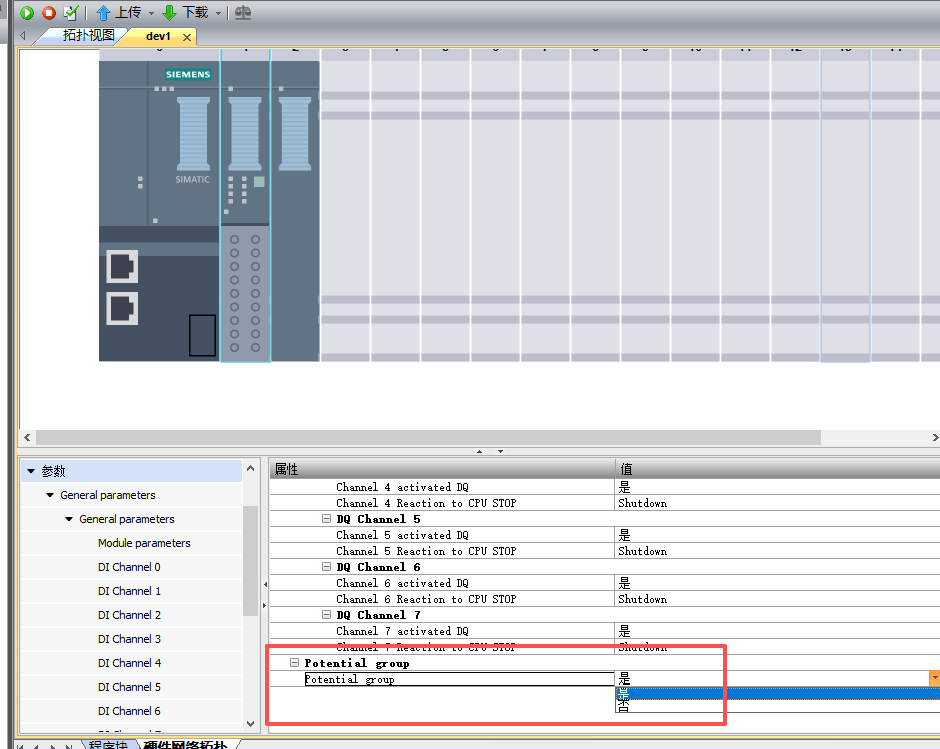The height and width of the screenshot is (749, 940).
Task: Click the red stop icon in toolbar
Action: 49,13
